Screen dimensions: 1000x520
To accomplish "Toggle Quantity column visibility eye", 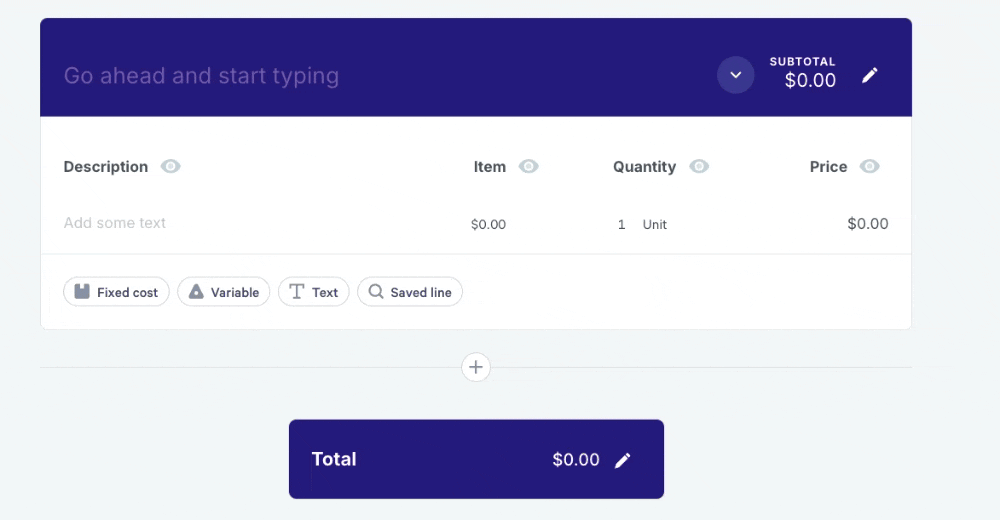I will point(699,167).
